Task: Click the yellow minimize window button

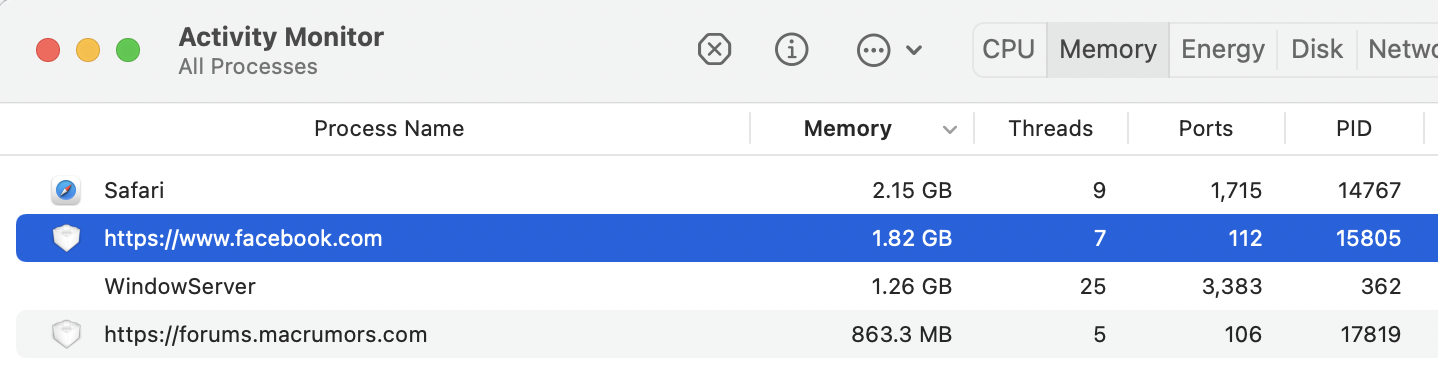Action: click(88, 50)
